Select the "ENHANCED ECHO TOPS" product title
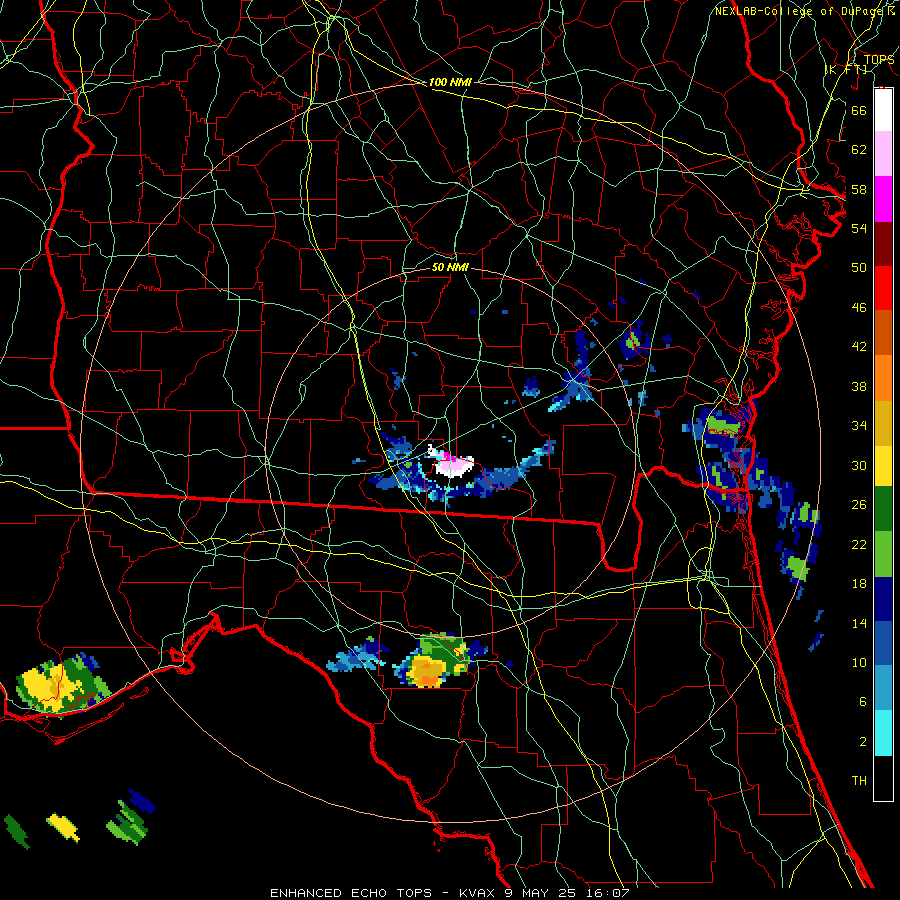Screen dimensions: 900x900 [351, 893]
